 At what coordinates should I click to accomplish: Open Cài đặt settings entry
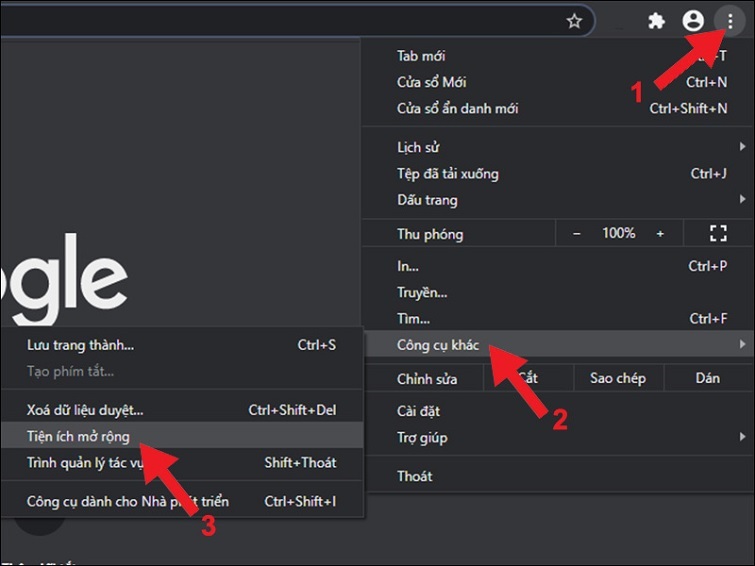[418, 411]
